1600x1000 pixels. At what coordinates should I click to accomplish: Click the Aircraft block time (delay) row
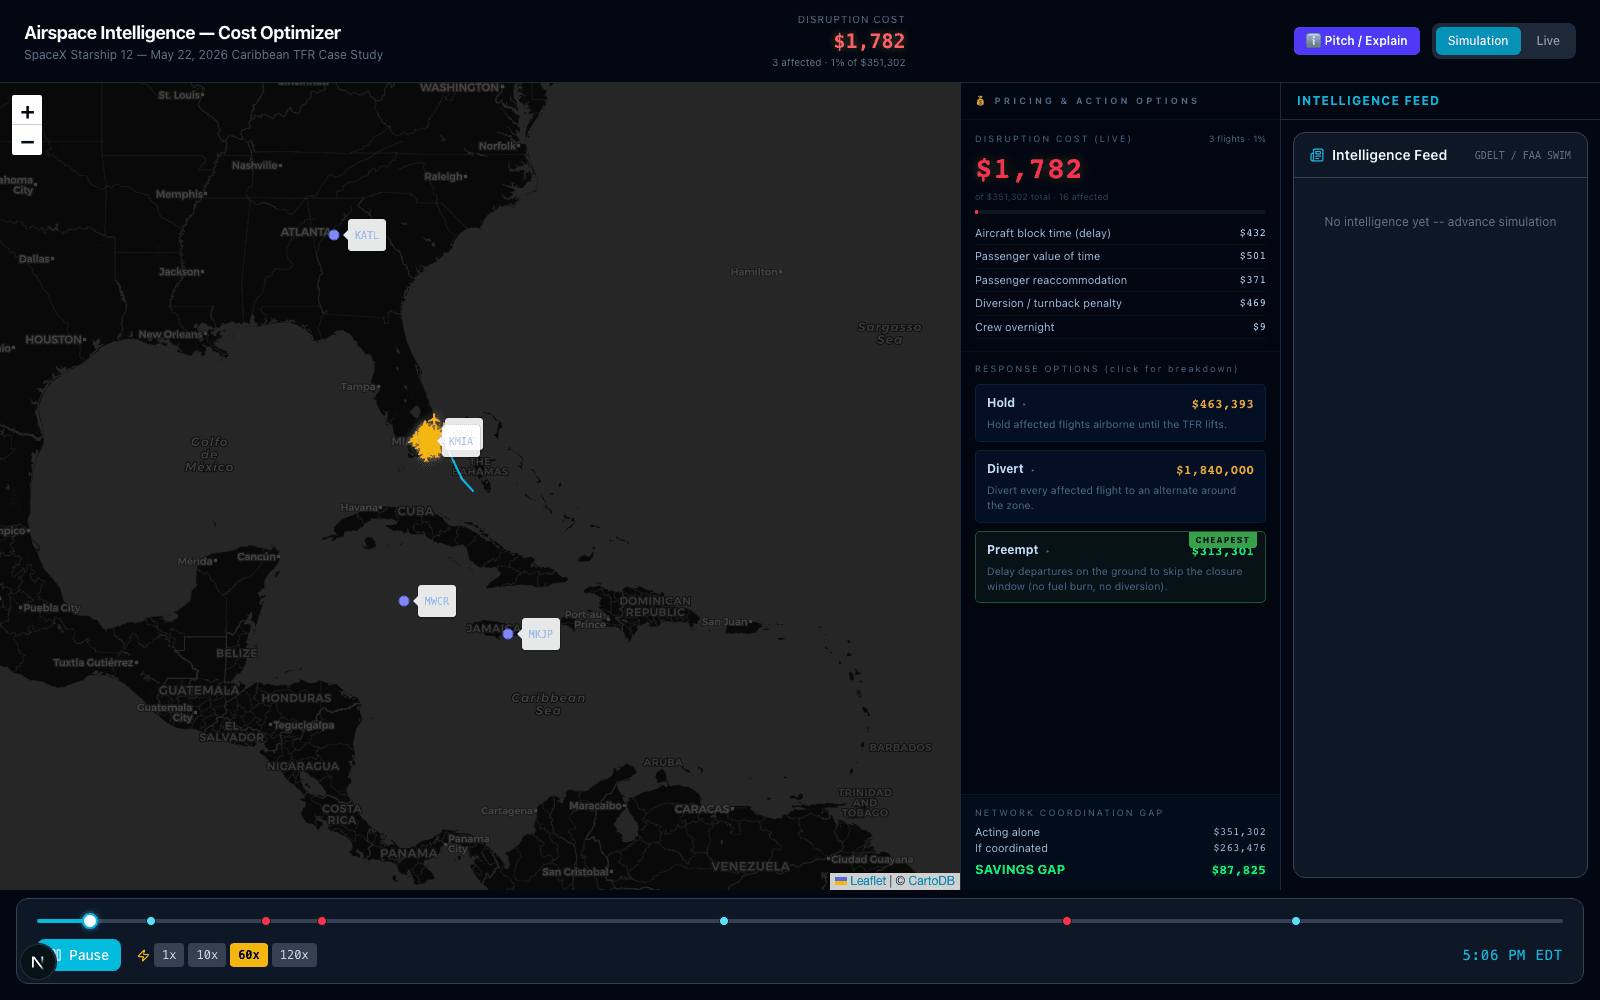tap(1120, 233)
